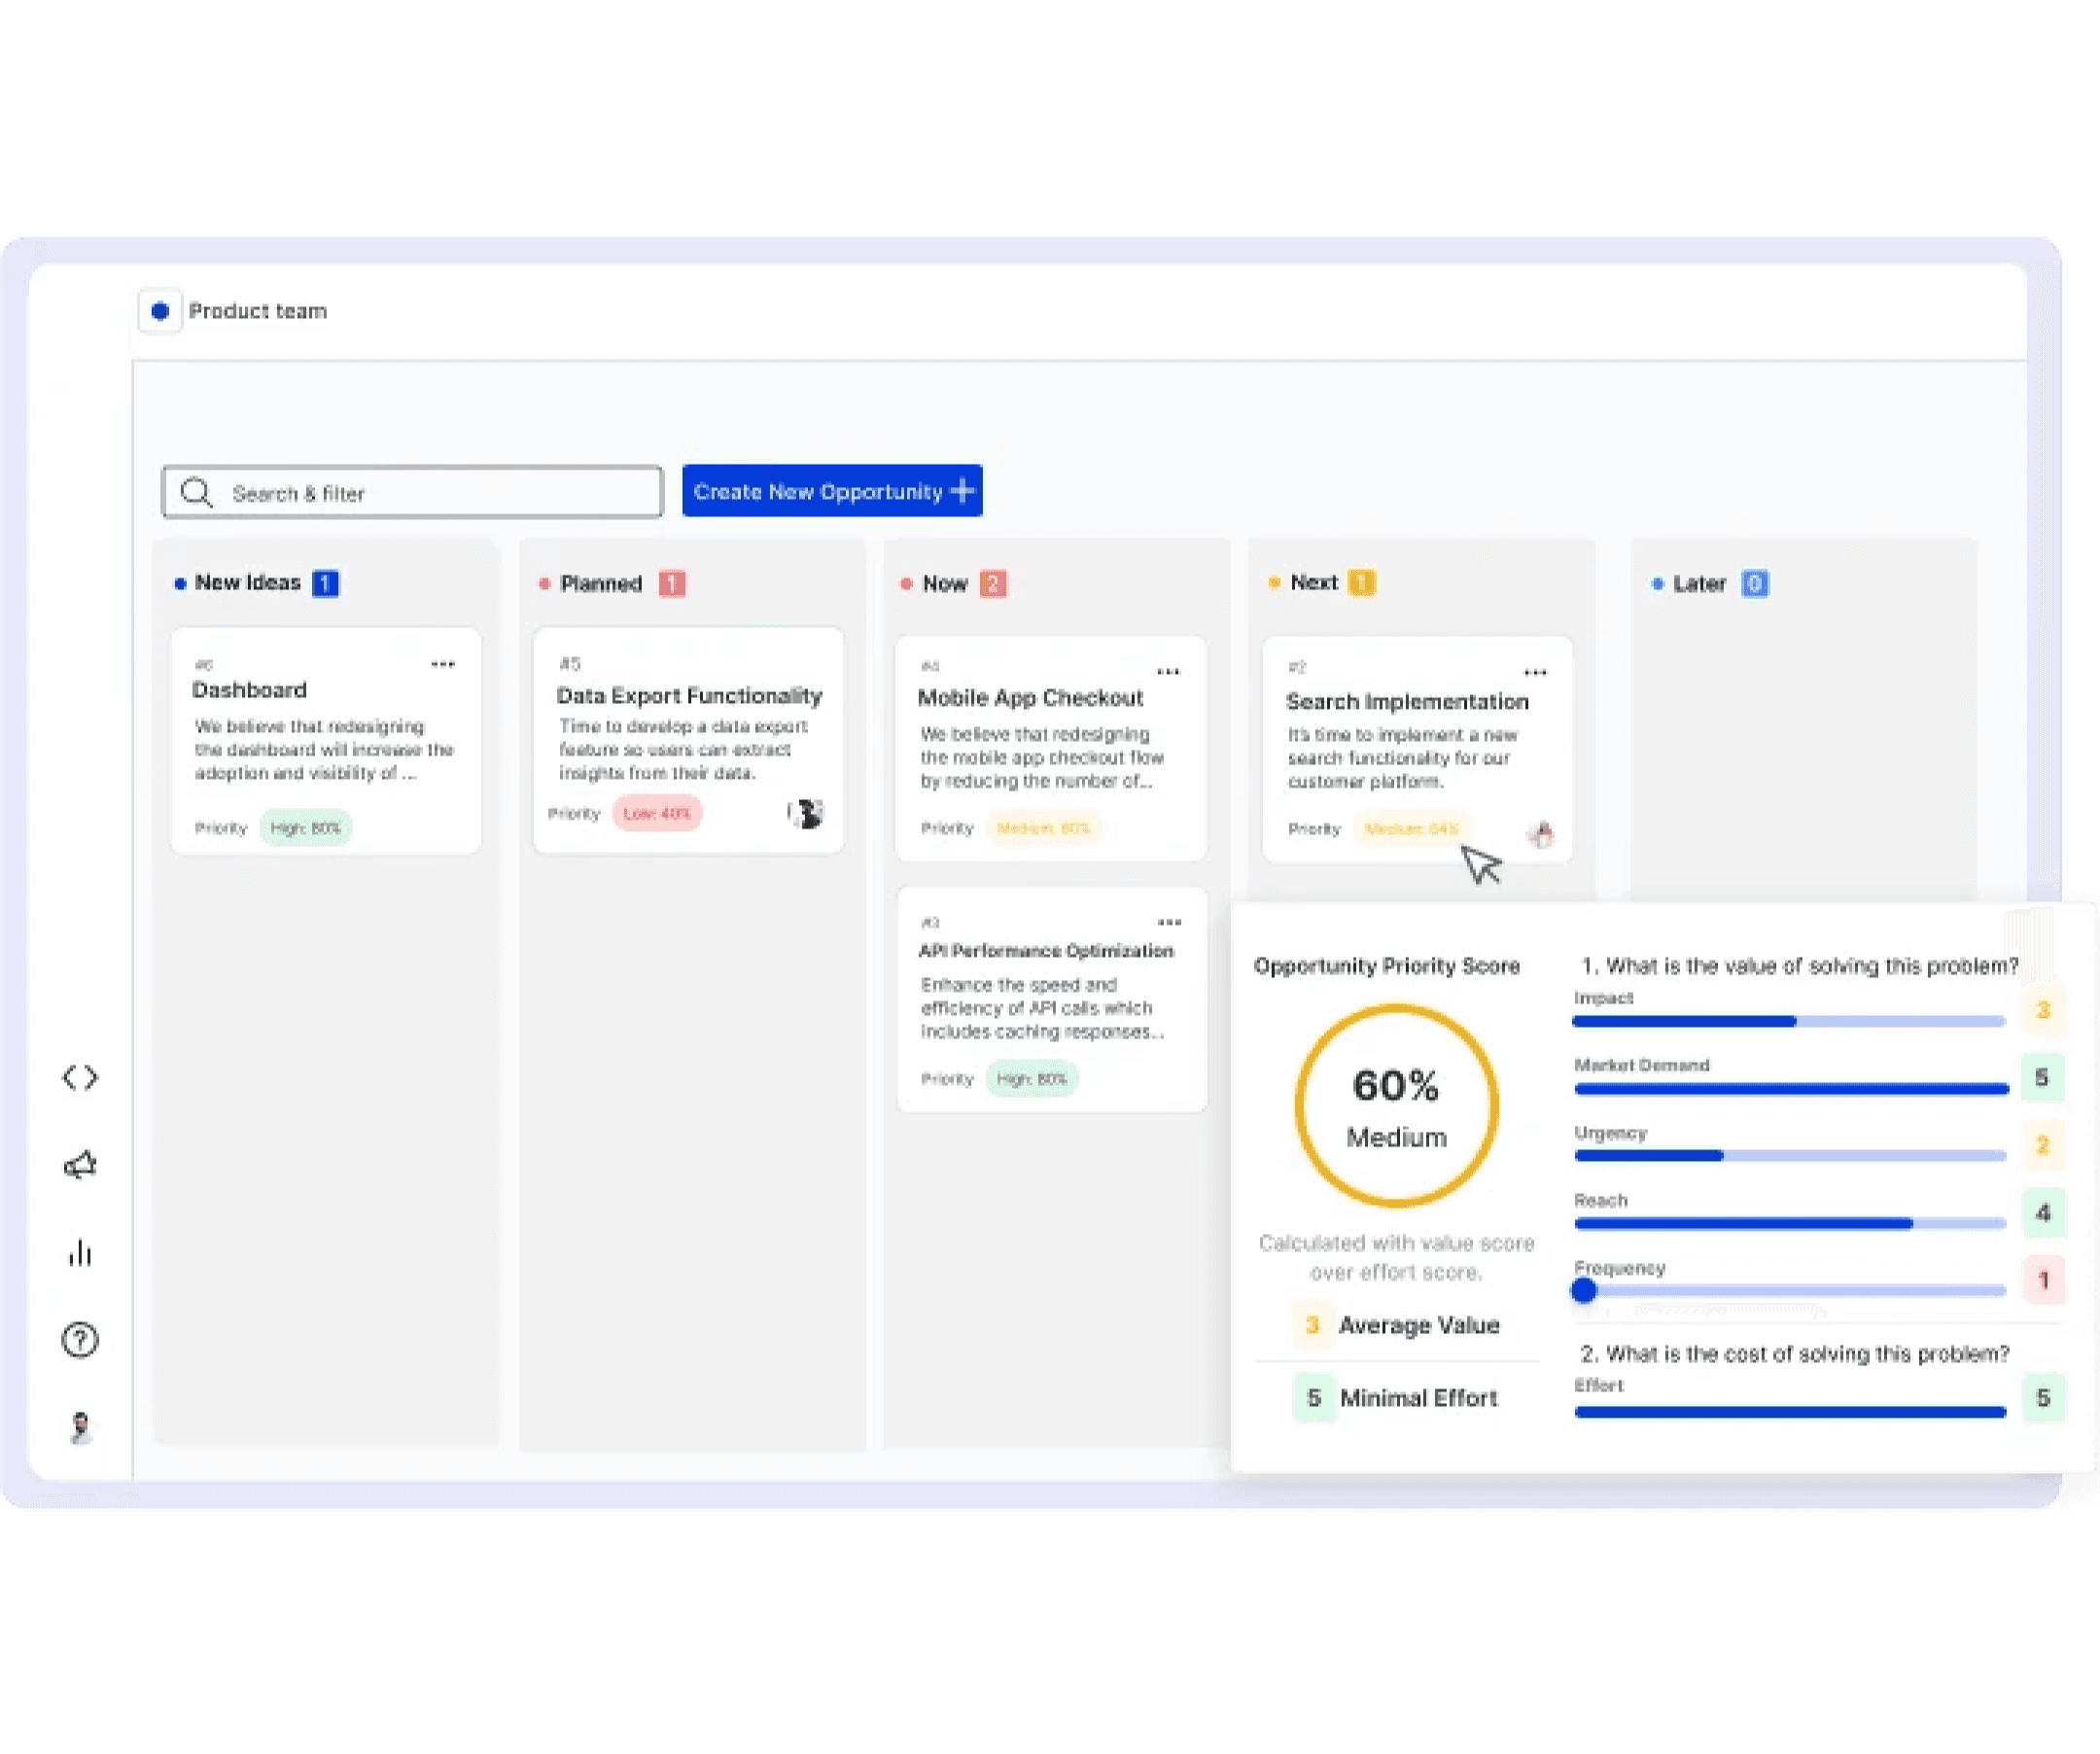Click assignee avatar on Search Implementation card
The image size is (2100, 1754).
[x=1541, y=834]
